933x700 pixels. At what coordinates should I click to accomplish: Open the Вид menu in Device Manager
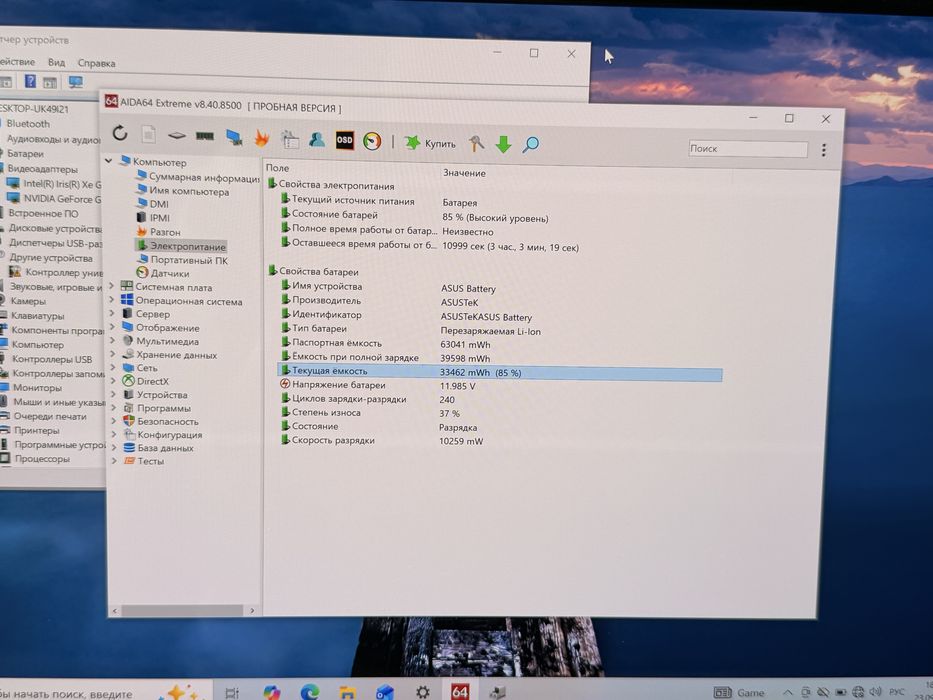click(57, 62)
